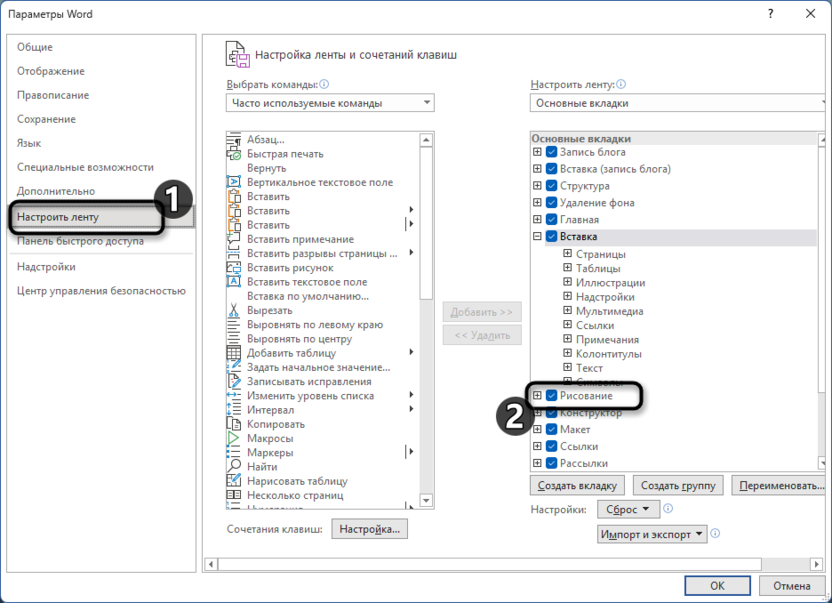Toggle the Главная tab checkbox
Viewport: 832px width, 603px height.
click(552, 219)
